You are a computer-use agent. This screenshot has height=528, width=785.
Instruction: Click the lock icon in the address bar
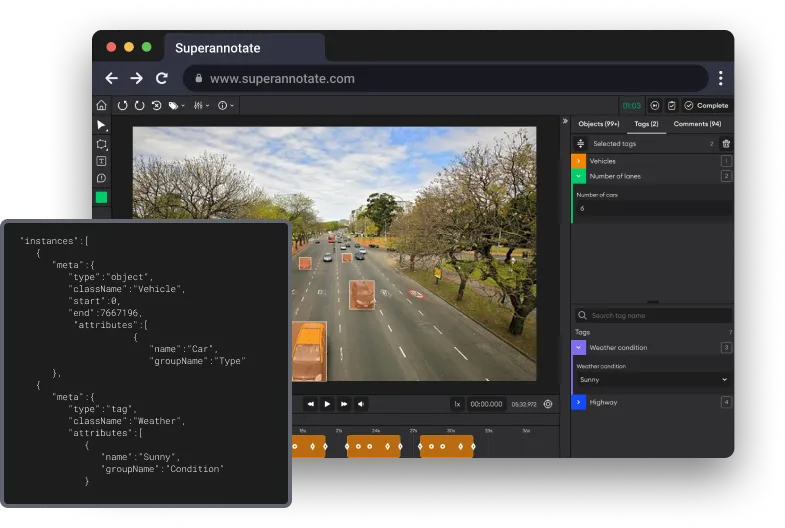[x=198, y=78]
